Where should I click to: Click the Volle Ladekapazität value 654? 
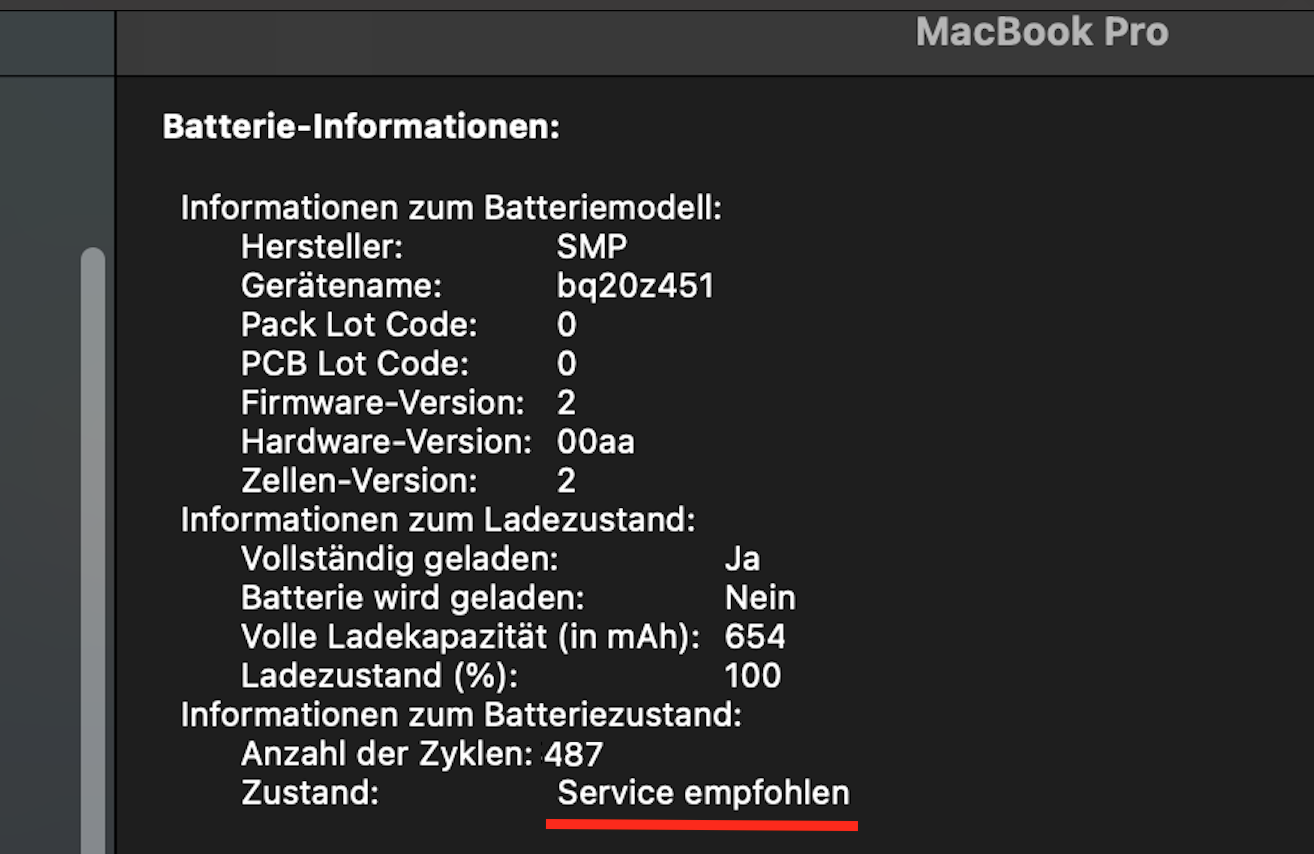coord(755,637)
